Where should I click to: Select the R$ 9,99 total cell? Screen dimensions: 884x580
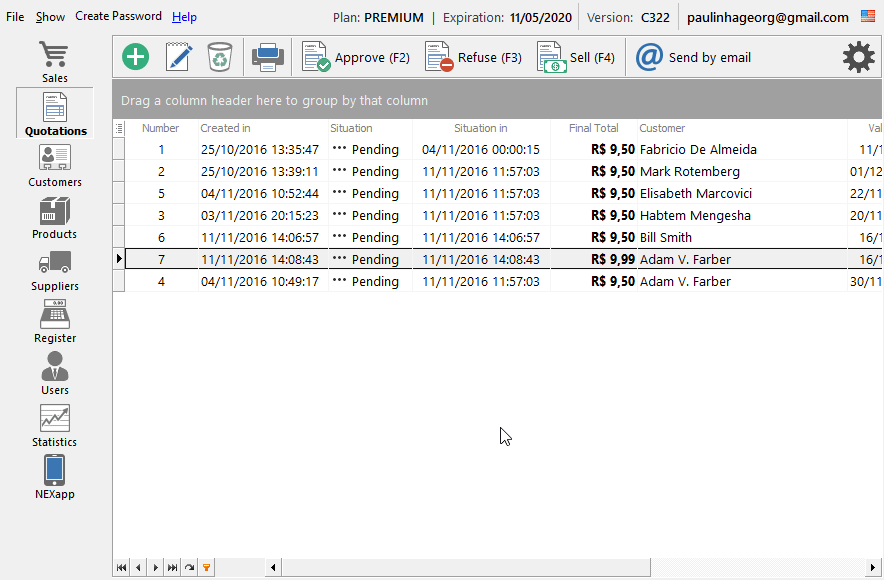click(x=594, y=259)
